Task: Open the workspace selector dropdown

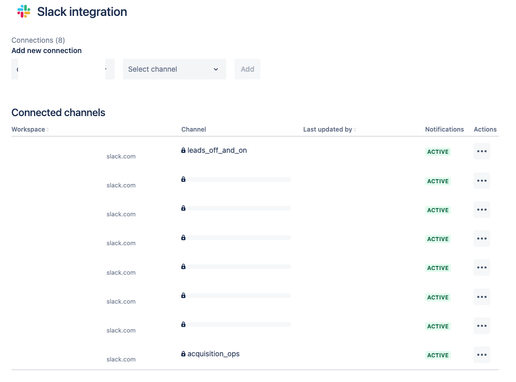Action: point(63,69)
